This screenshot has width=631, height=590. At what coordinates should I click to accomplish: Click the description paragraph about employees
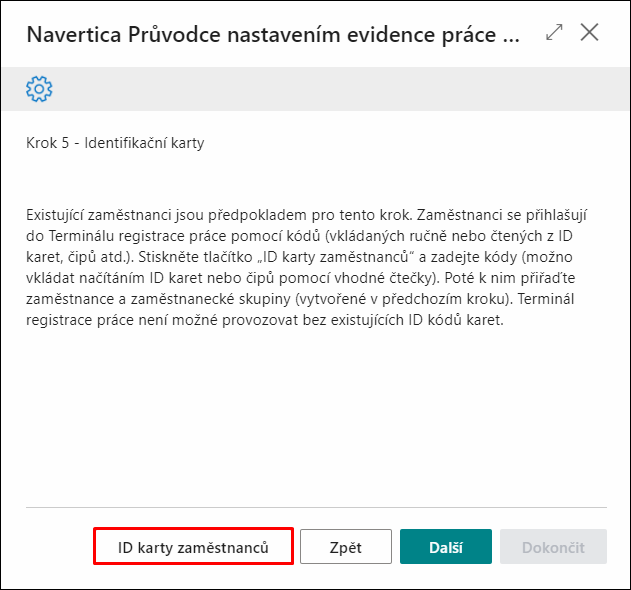click(x=306, y=267)
